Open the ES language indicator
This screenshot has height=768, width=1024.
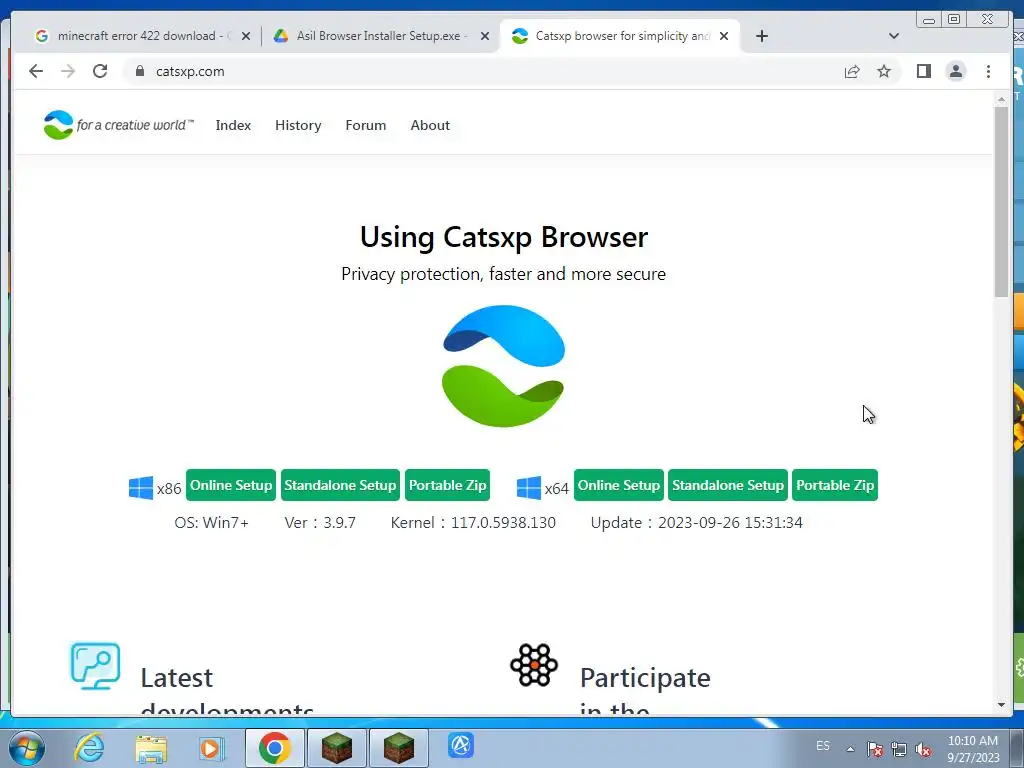click(x=823, y=746)
